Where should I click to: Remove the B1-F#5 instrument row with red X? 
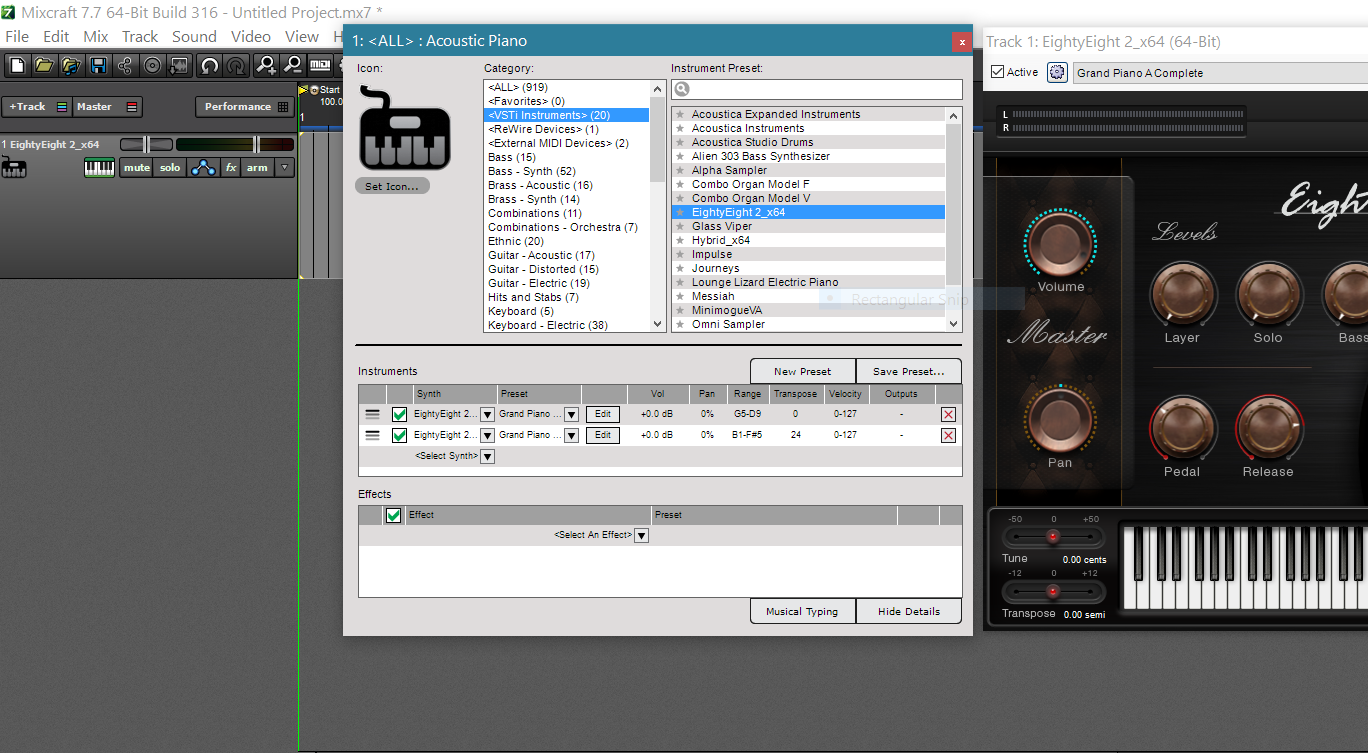pos(948,435)
